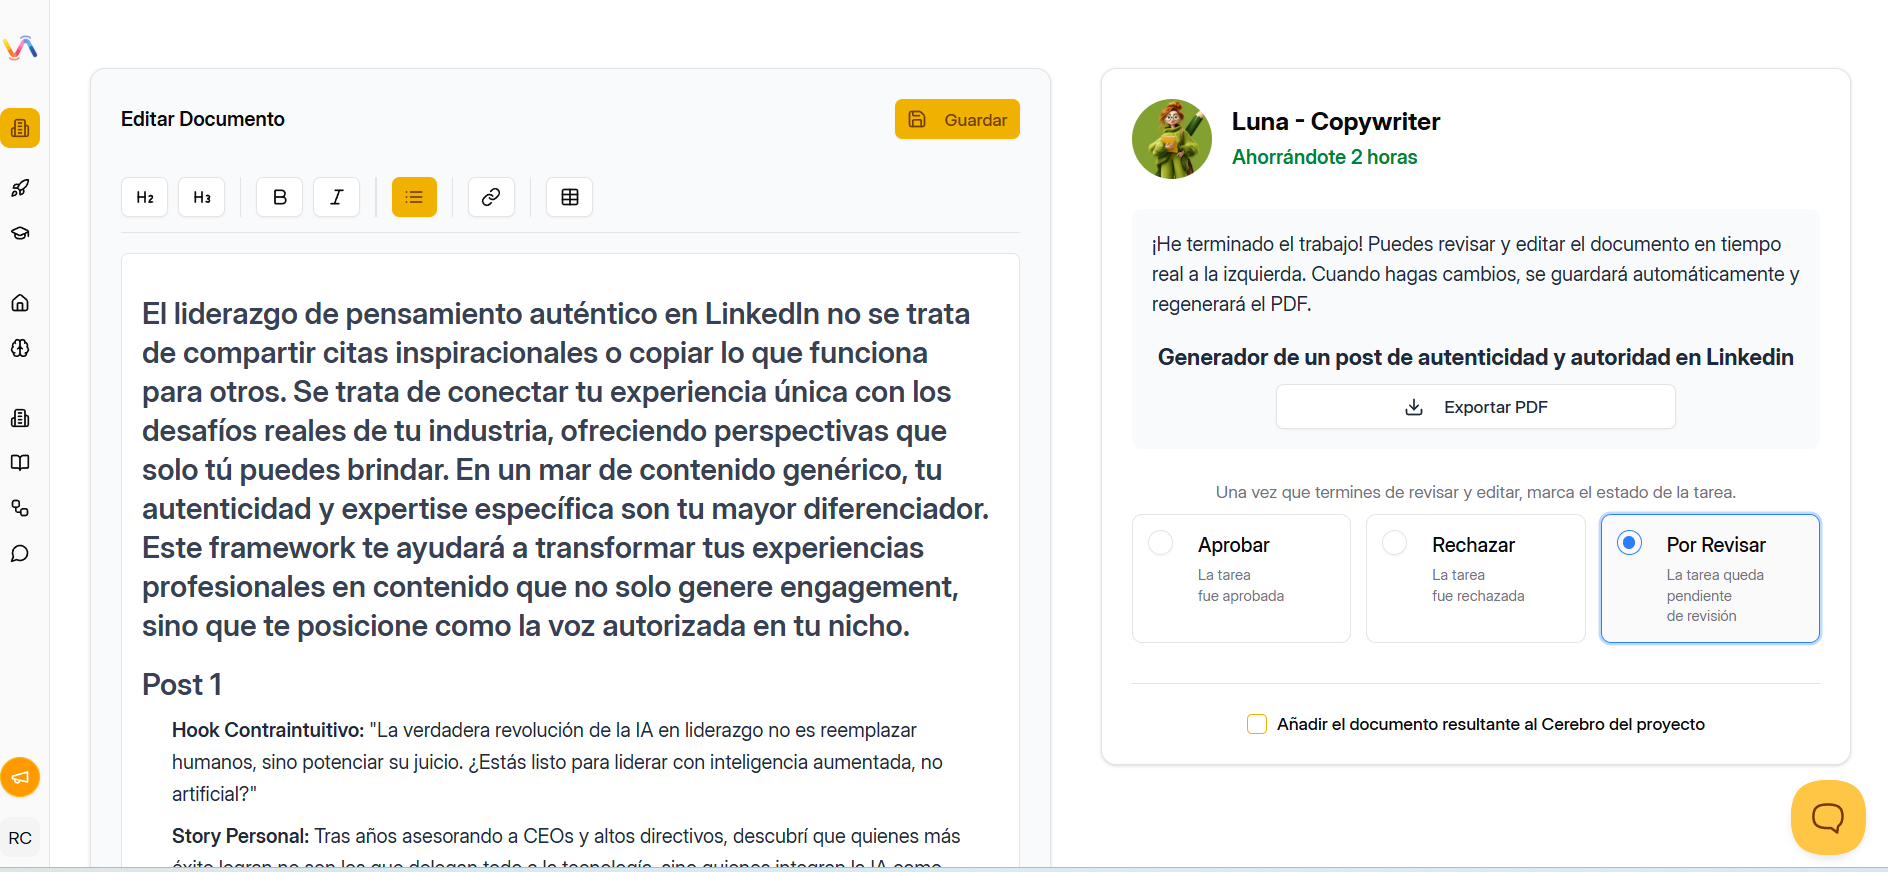Screen dimensions: 1888x872
Task: Apply italic formatting
Action: pyautogui.click(x=336, y=197)
